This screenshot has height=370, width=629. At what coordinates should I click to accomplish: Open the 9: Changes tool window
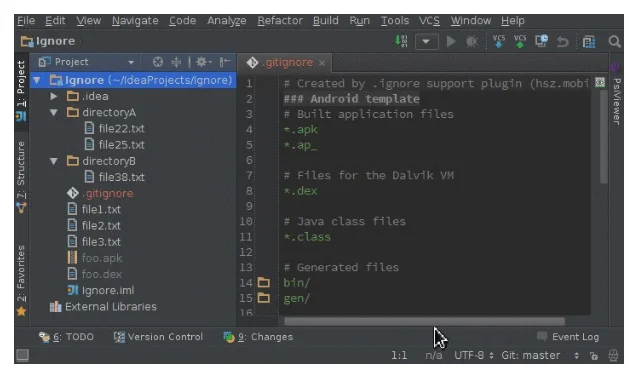pyautogui.click(x=258, y=337)
